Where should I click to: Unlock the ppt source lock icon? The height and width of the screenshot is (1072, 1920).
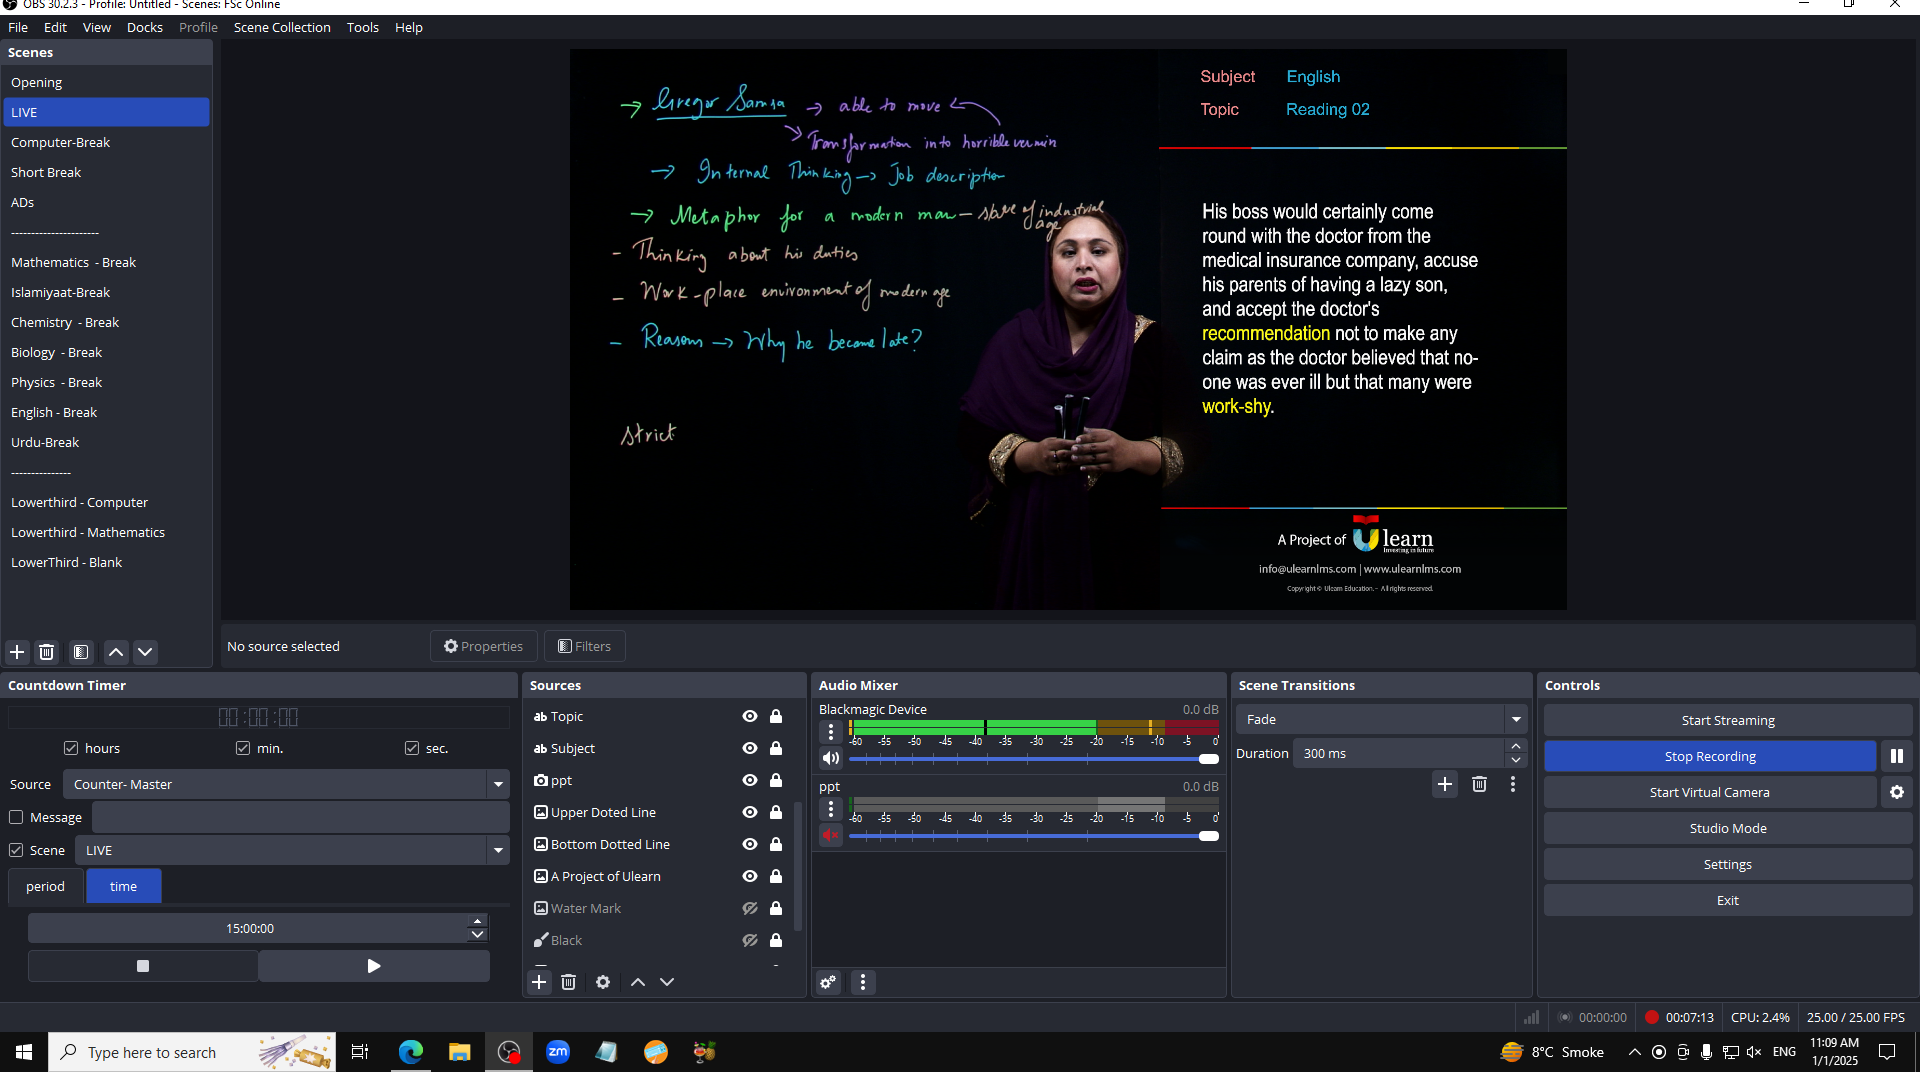point(776,780)
